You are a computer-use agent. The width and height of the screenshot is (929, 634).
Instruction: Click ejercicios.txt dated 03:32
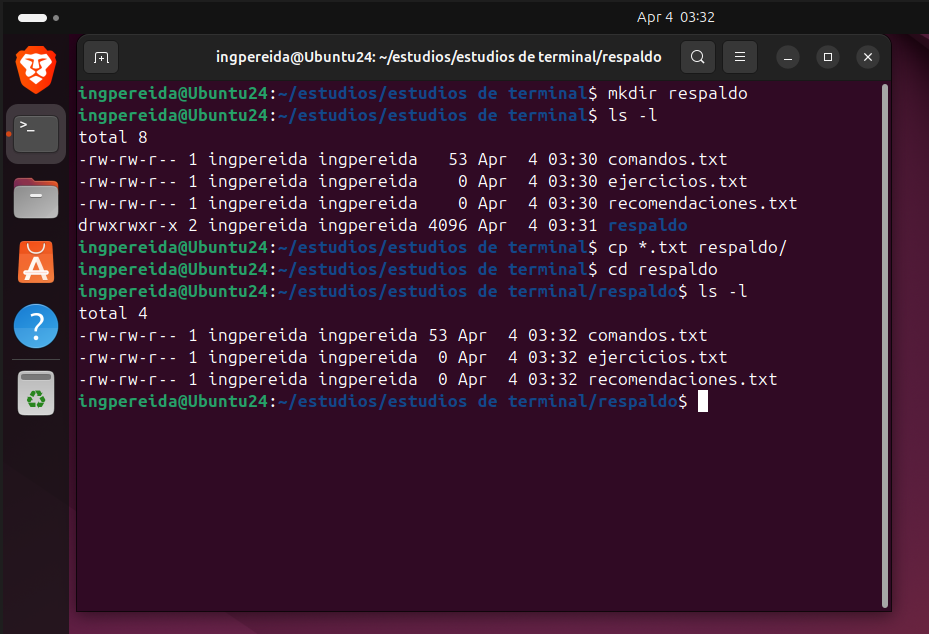[x=657, y=357]
